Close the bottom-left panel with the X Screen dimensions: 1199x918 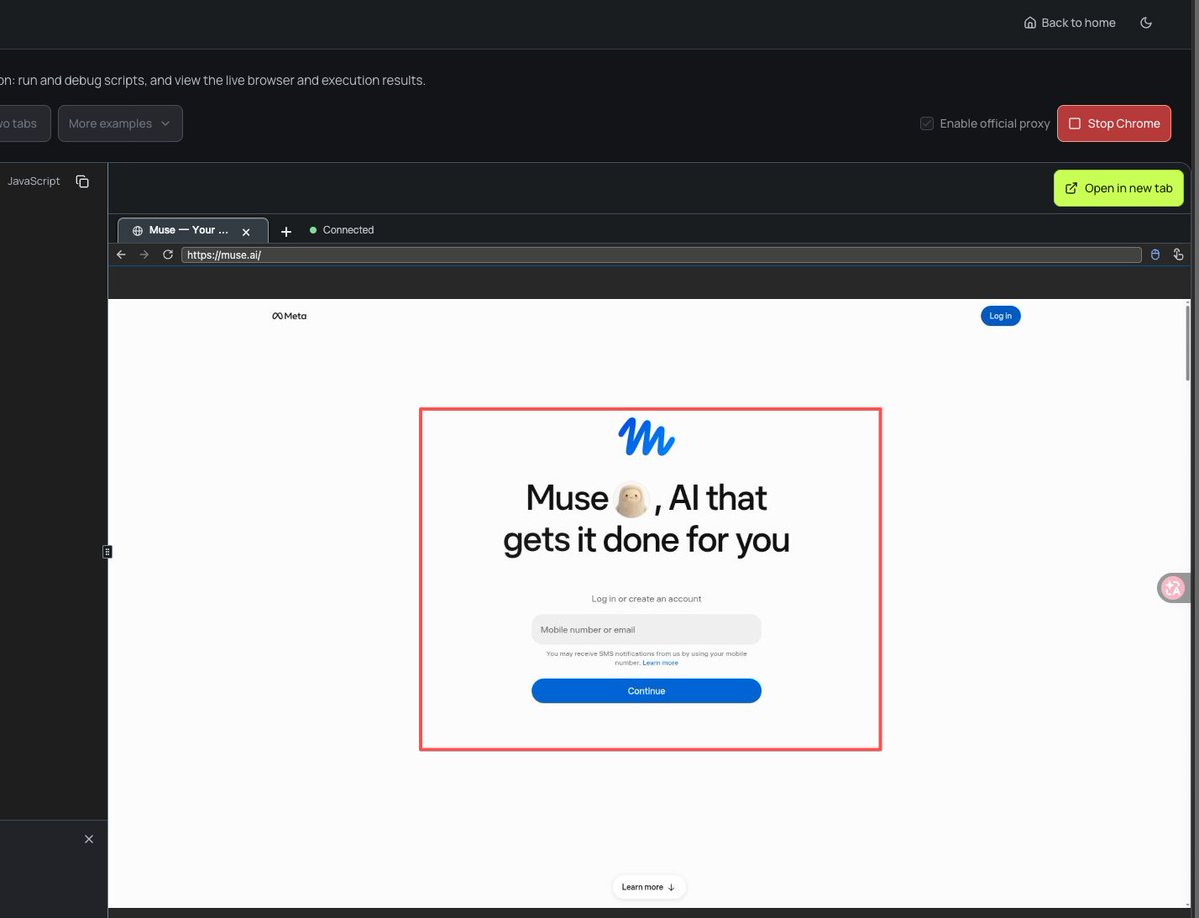(89, 839)
